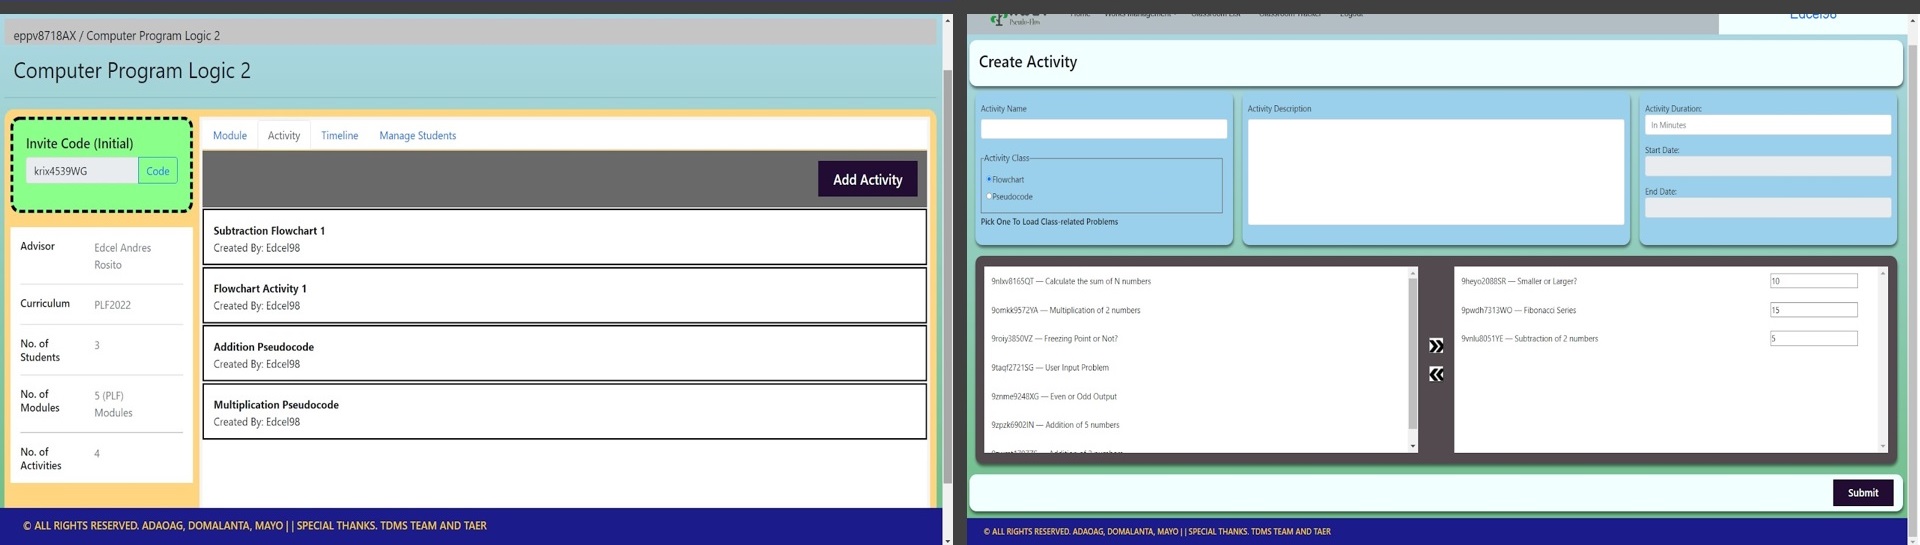This screenshot has width=1920, height=545.
Task: Select the Pseudocode activity class radio
Action: (989, 196)
